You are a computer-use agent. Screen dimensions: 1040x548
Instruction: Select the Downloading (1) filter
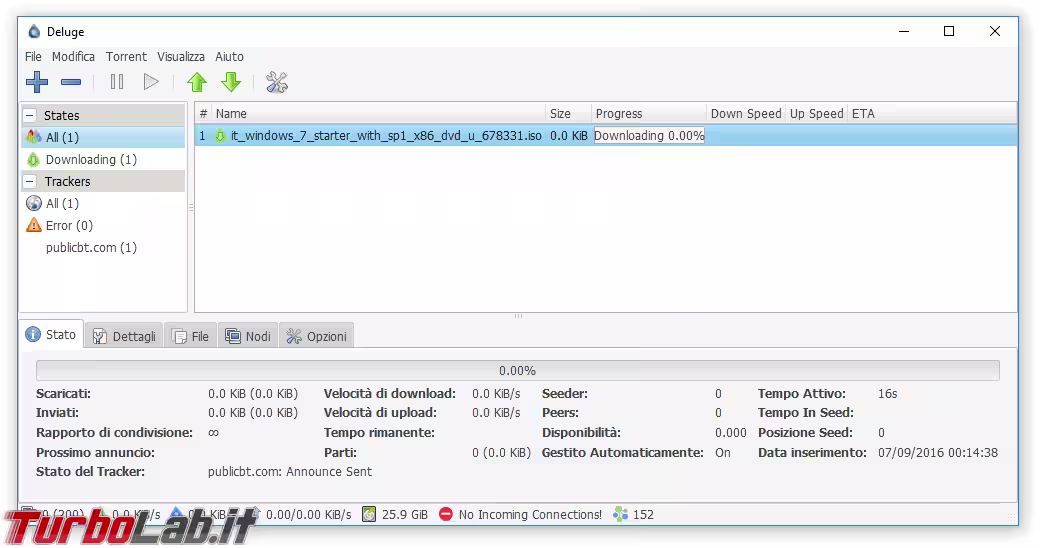pyautogui.click(x=91, y=159)
